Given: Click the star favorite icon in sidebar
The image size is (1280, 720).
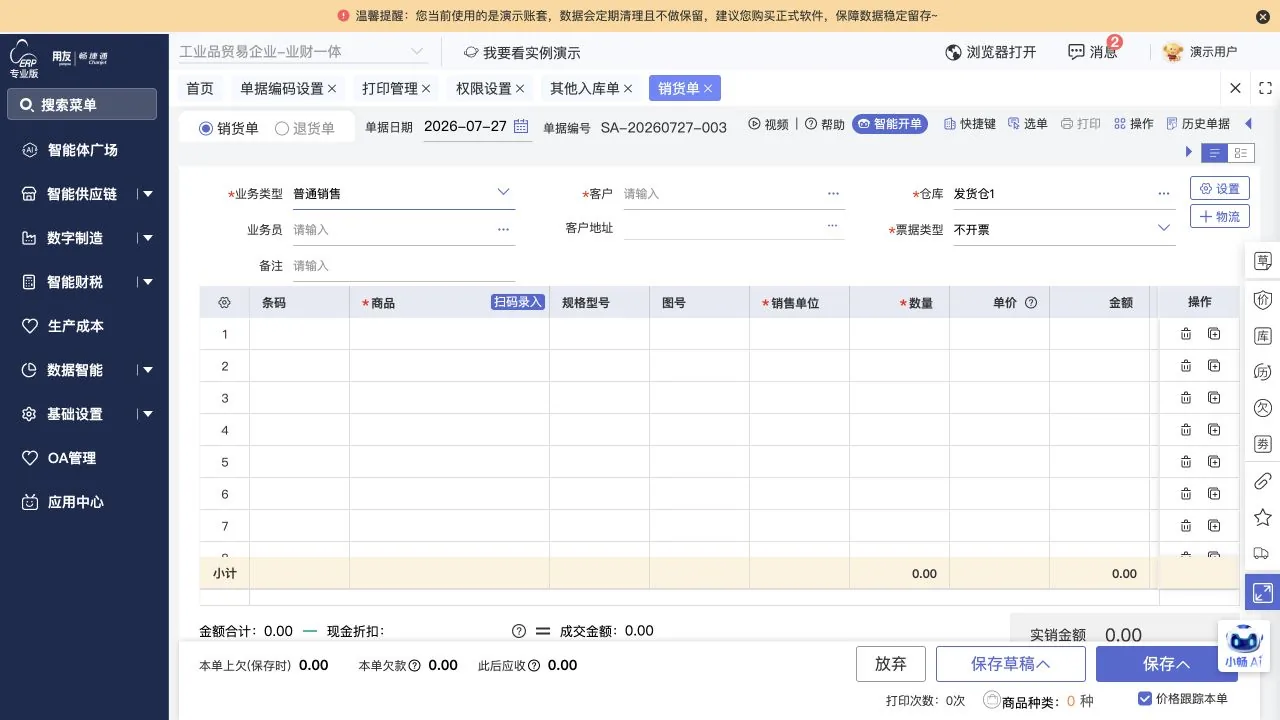Looking at the screenshot, I should pyautogui.click(x=1263, y=517).
